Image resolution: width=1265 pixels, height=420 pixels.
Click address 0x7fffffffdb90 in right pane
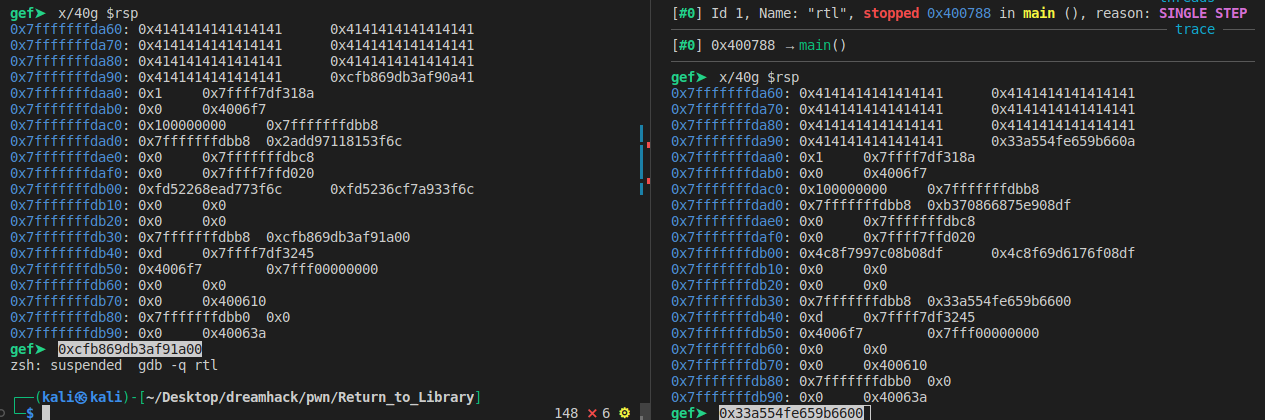click(727, 397)
